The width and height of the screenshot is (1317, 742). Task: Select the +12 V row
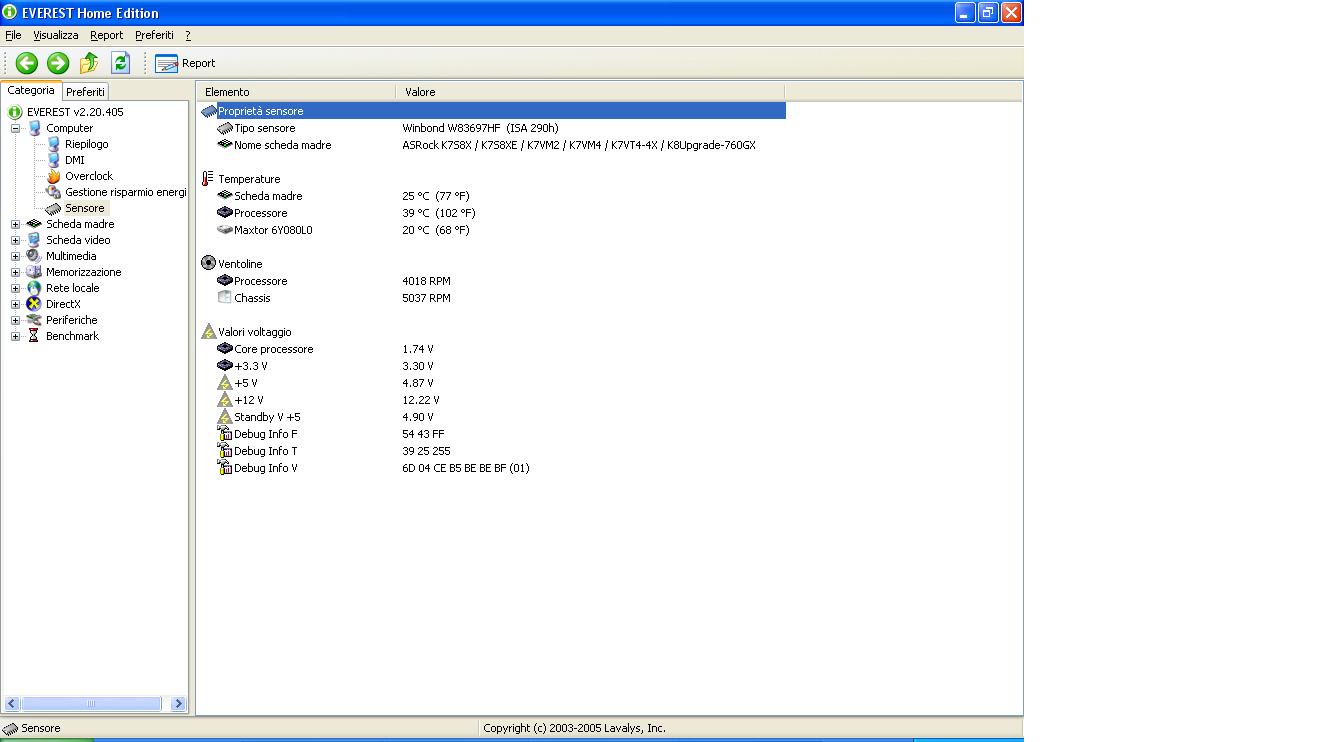(x=493, y=400)
